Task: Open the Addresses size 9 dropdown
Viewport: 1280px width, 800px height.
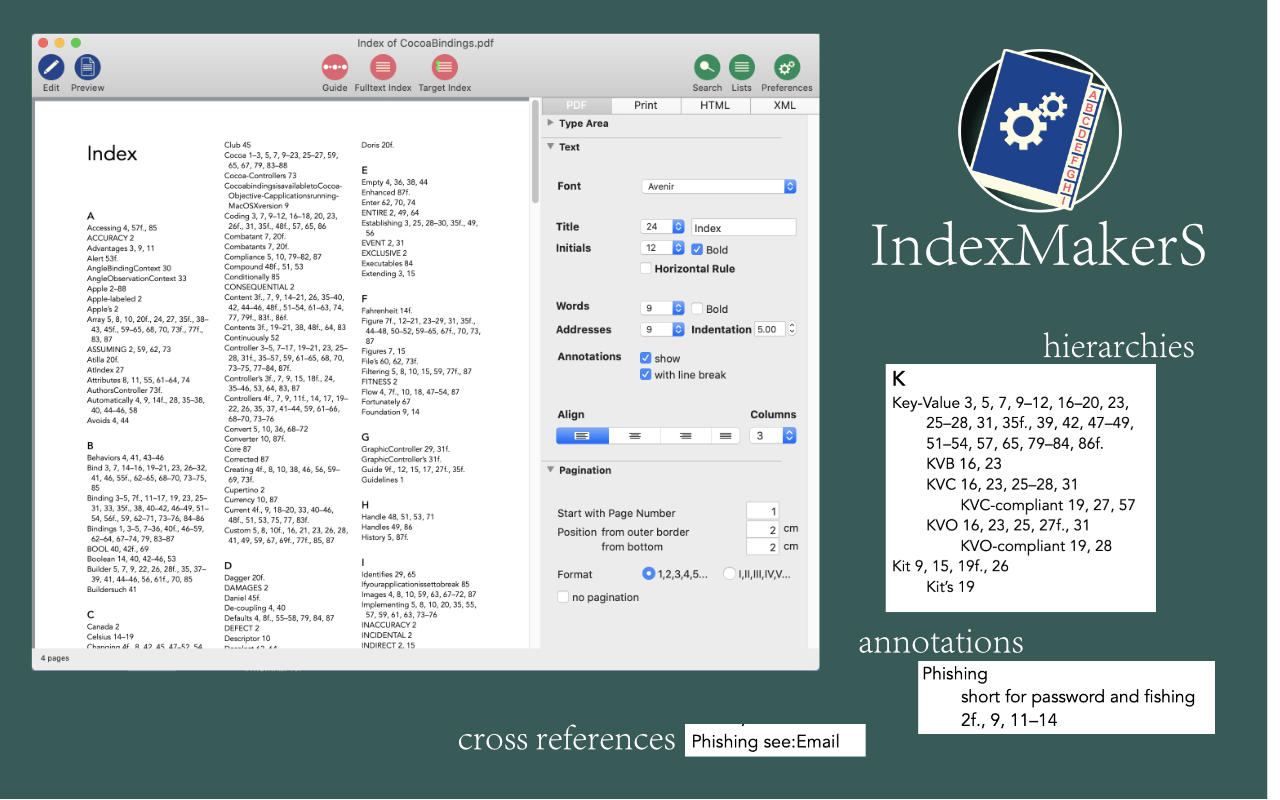Action: (x=663, y=329)
